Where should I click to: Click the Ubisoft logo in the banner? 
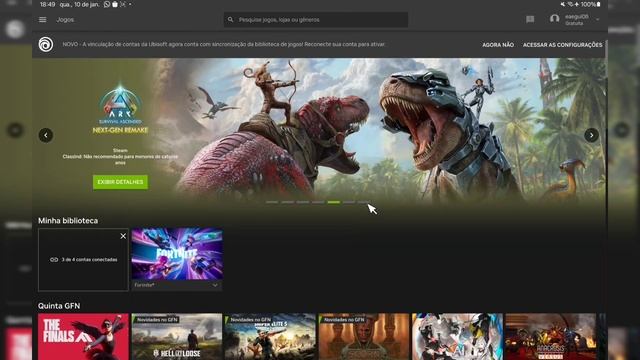tap(46, 44)
